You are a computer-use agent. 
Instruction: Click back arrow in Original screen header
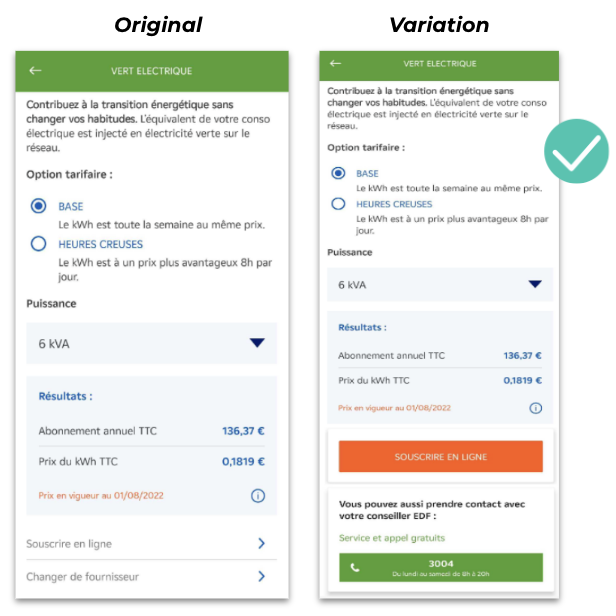[x=36, y=71]
